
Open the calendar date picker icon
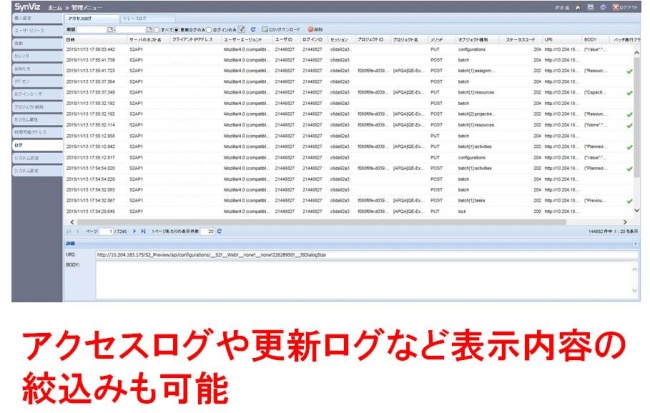[111, 30]
